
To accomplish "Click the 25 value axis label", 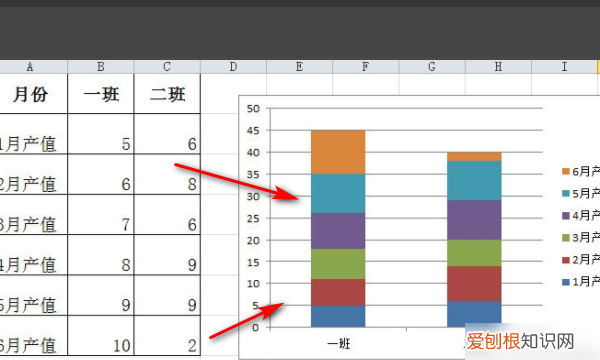I will click(253, 218).
